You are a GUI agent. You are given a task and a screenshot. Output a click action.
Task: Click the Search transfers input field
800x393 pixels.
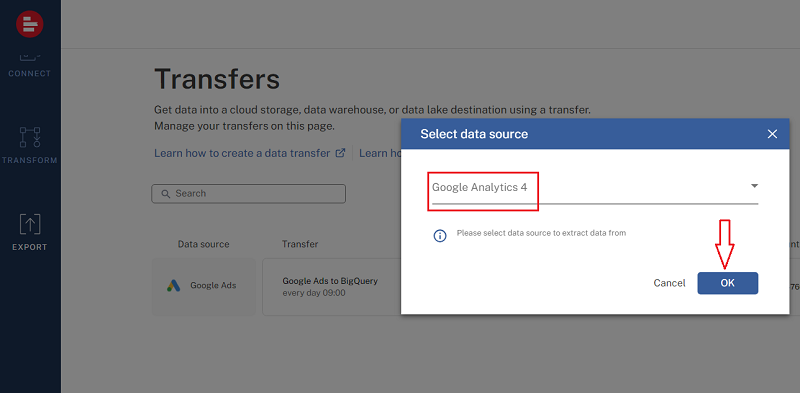point(248,193)
